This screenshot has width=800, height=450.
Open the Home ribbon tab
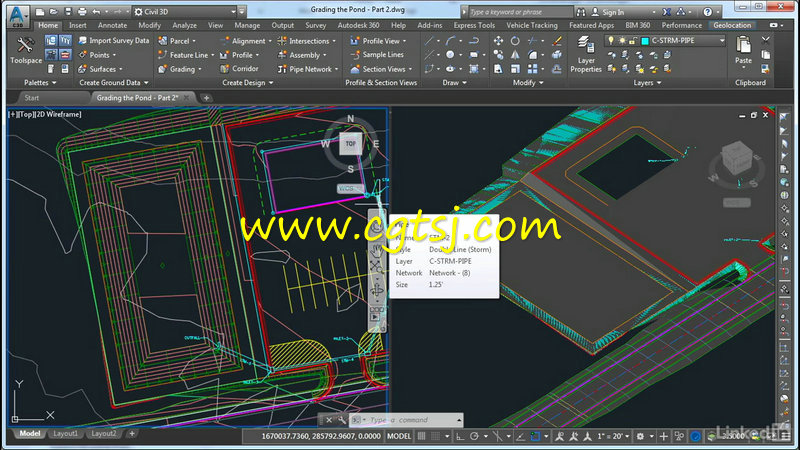click(48, 25)
